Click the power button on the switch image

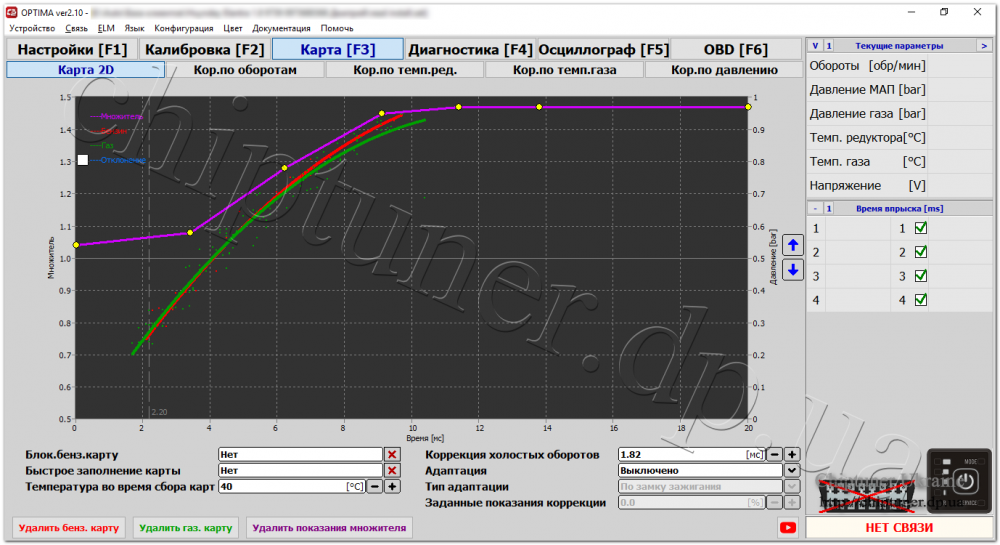pos(965,481)
